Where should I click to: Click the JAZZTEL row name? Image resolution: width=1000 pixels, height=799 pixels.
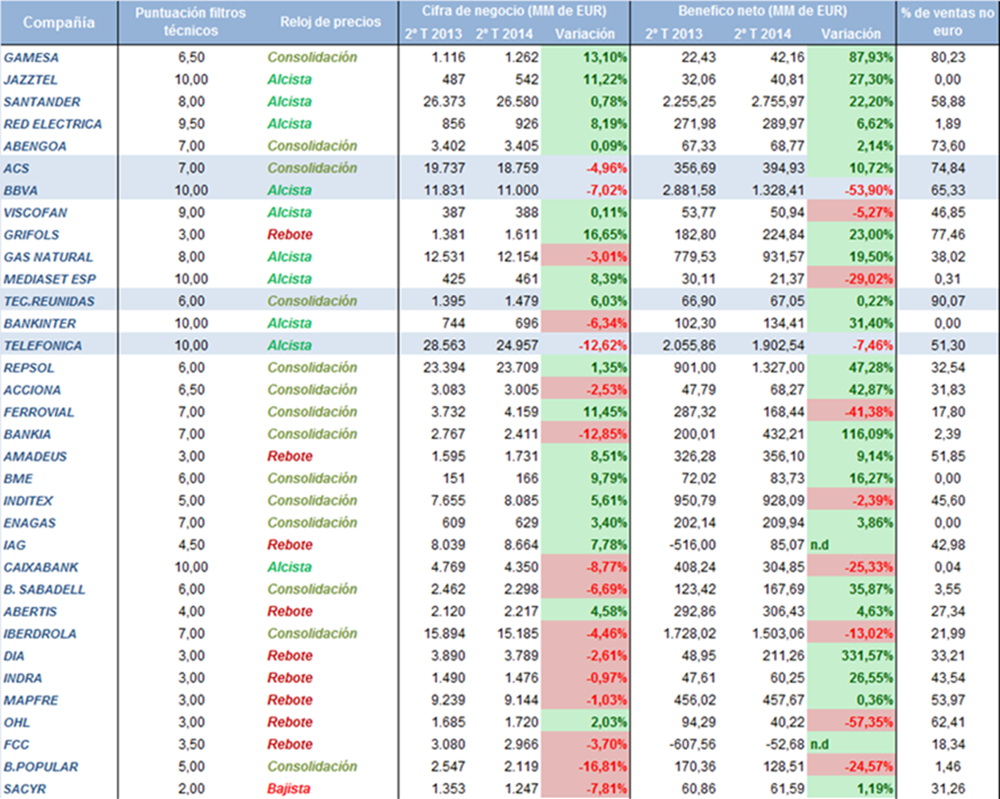31,80
